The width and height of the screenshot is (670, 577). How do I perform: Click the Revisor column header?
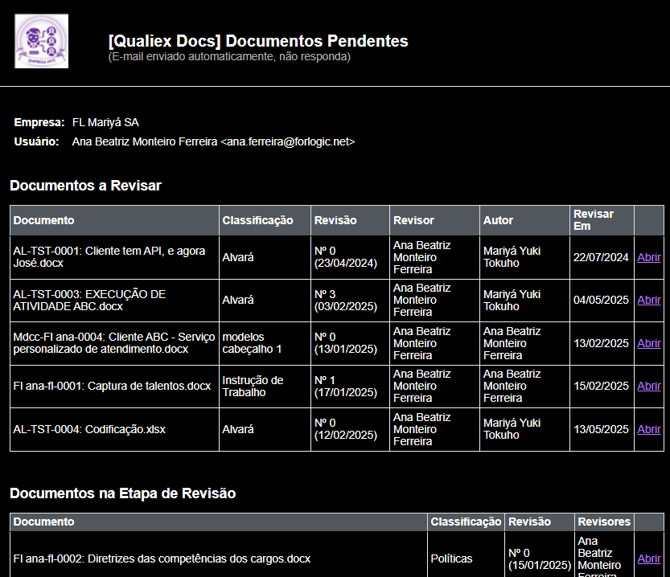pyautogui.click(x=414, y=220)
